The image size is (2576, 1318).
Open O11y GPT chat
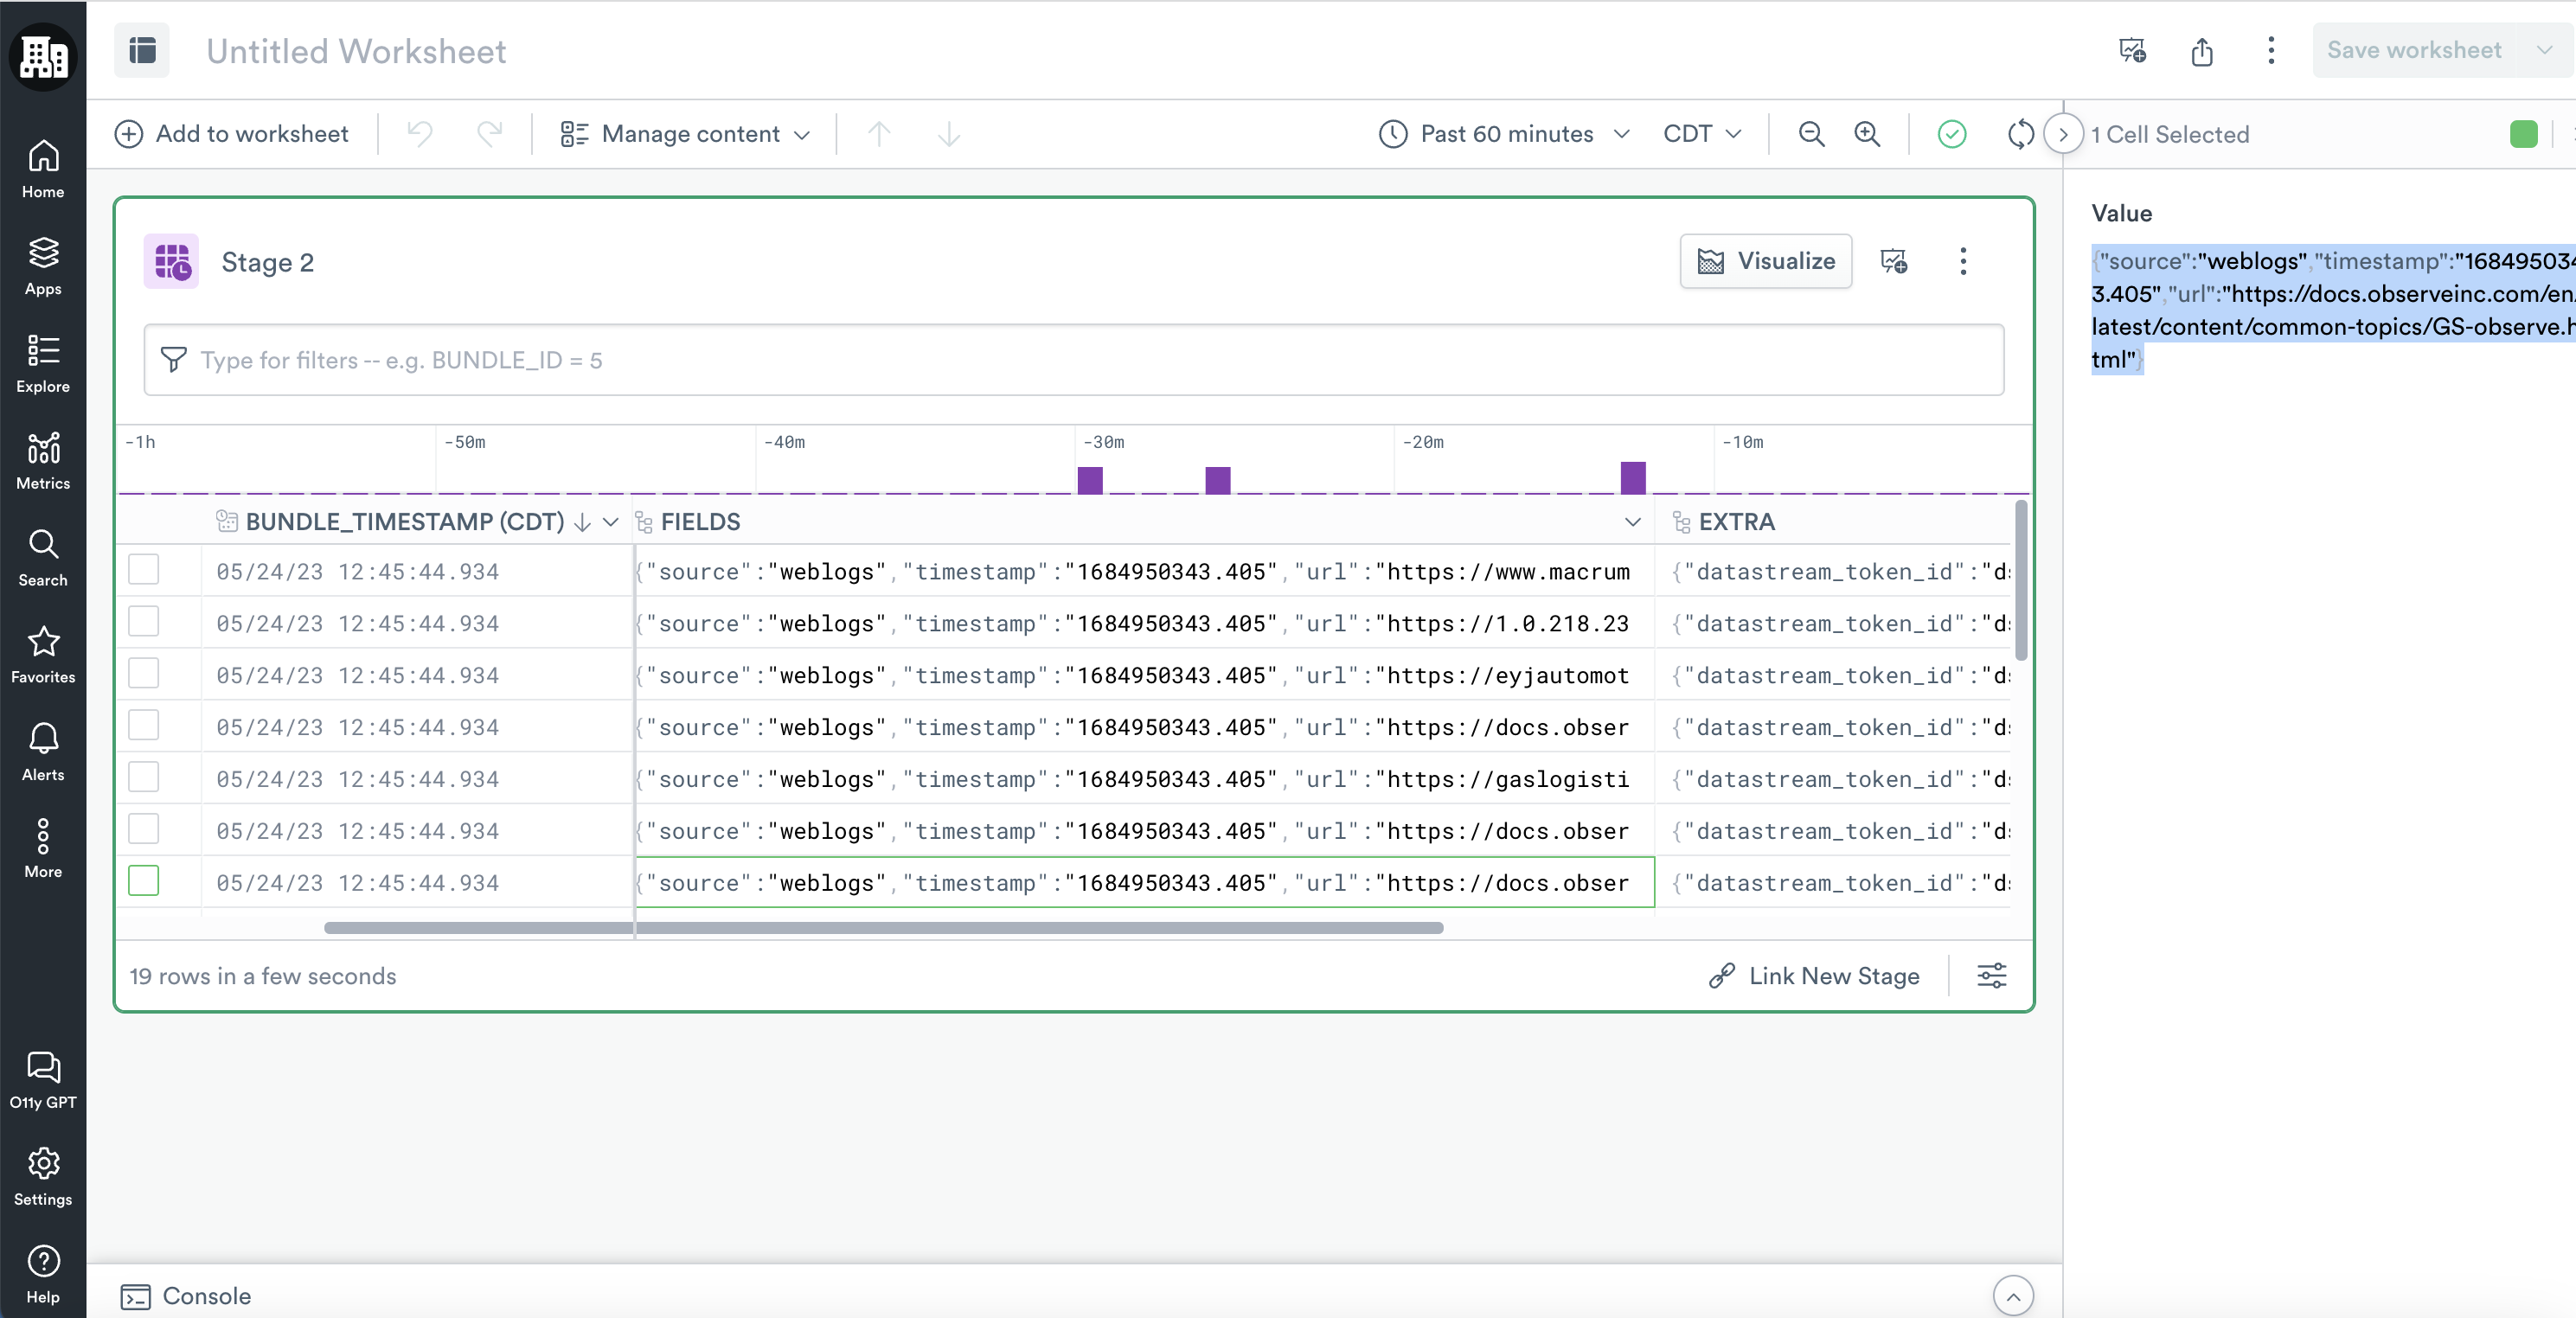(43, 1079)
